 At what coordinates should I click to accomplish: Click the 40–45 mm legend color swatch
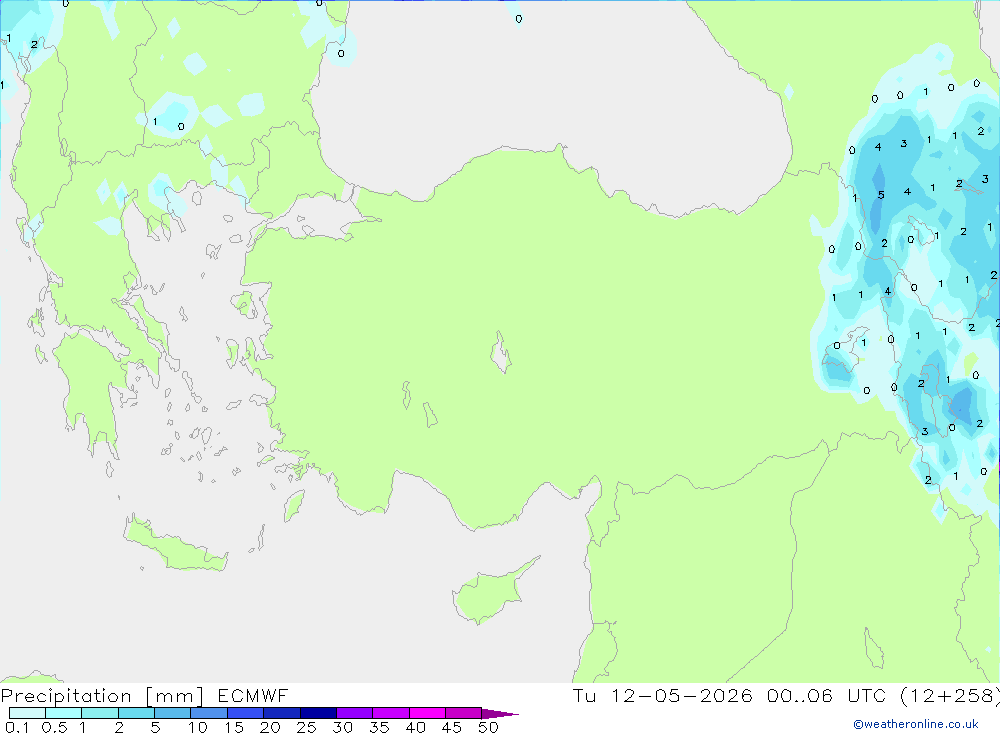pos(427,713)
